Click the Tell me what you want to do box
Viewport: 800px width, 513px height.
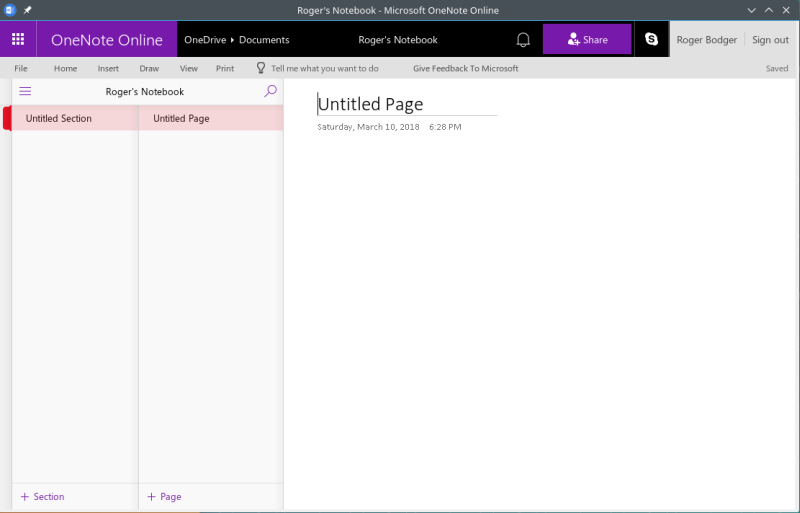pos(324,68)
